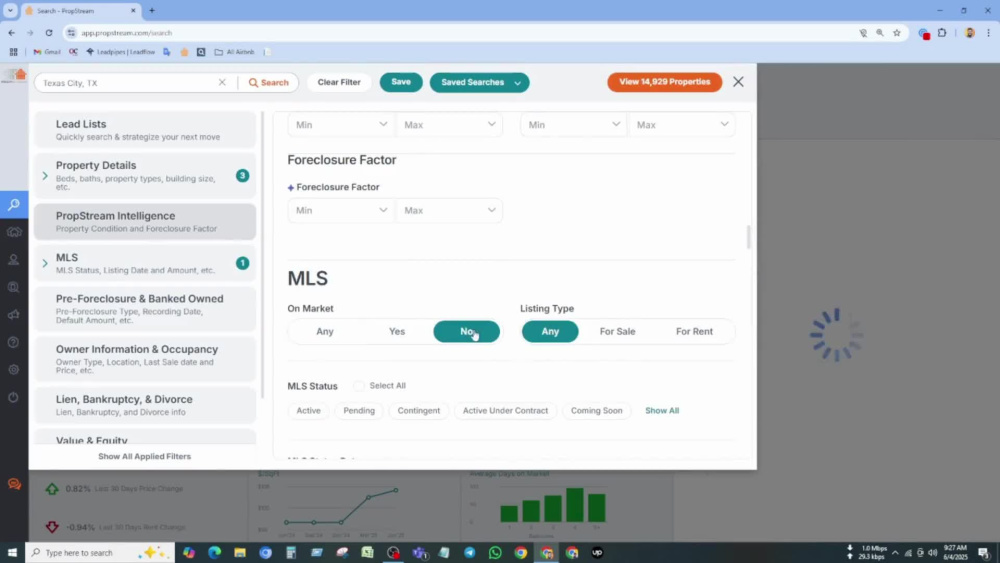The image size is (1000, 563).
Task: Click the Search button
Action: pos(268,82)
